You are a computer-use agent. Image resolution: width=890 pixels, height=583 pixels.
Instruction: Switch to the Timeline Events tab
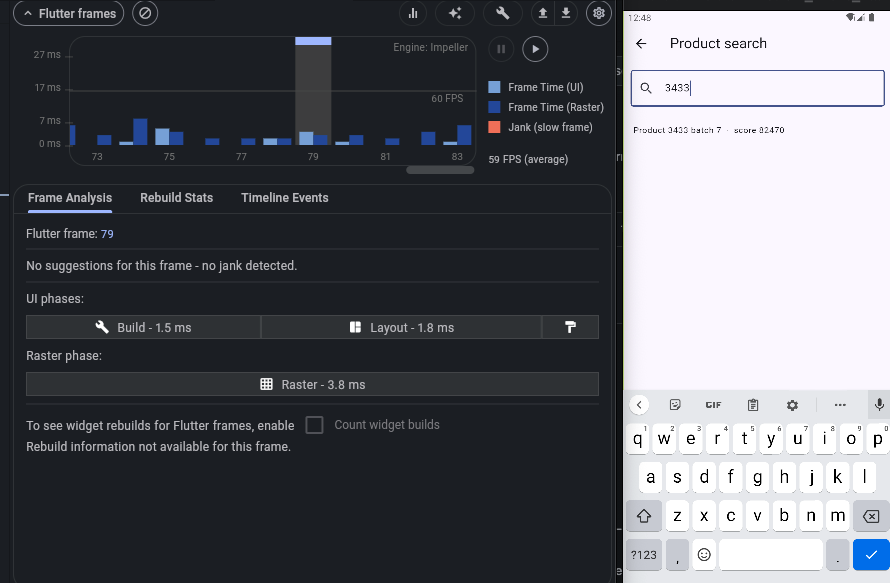pyautogui.click(x=285, y=198)
